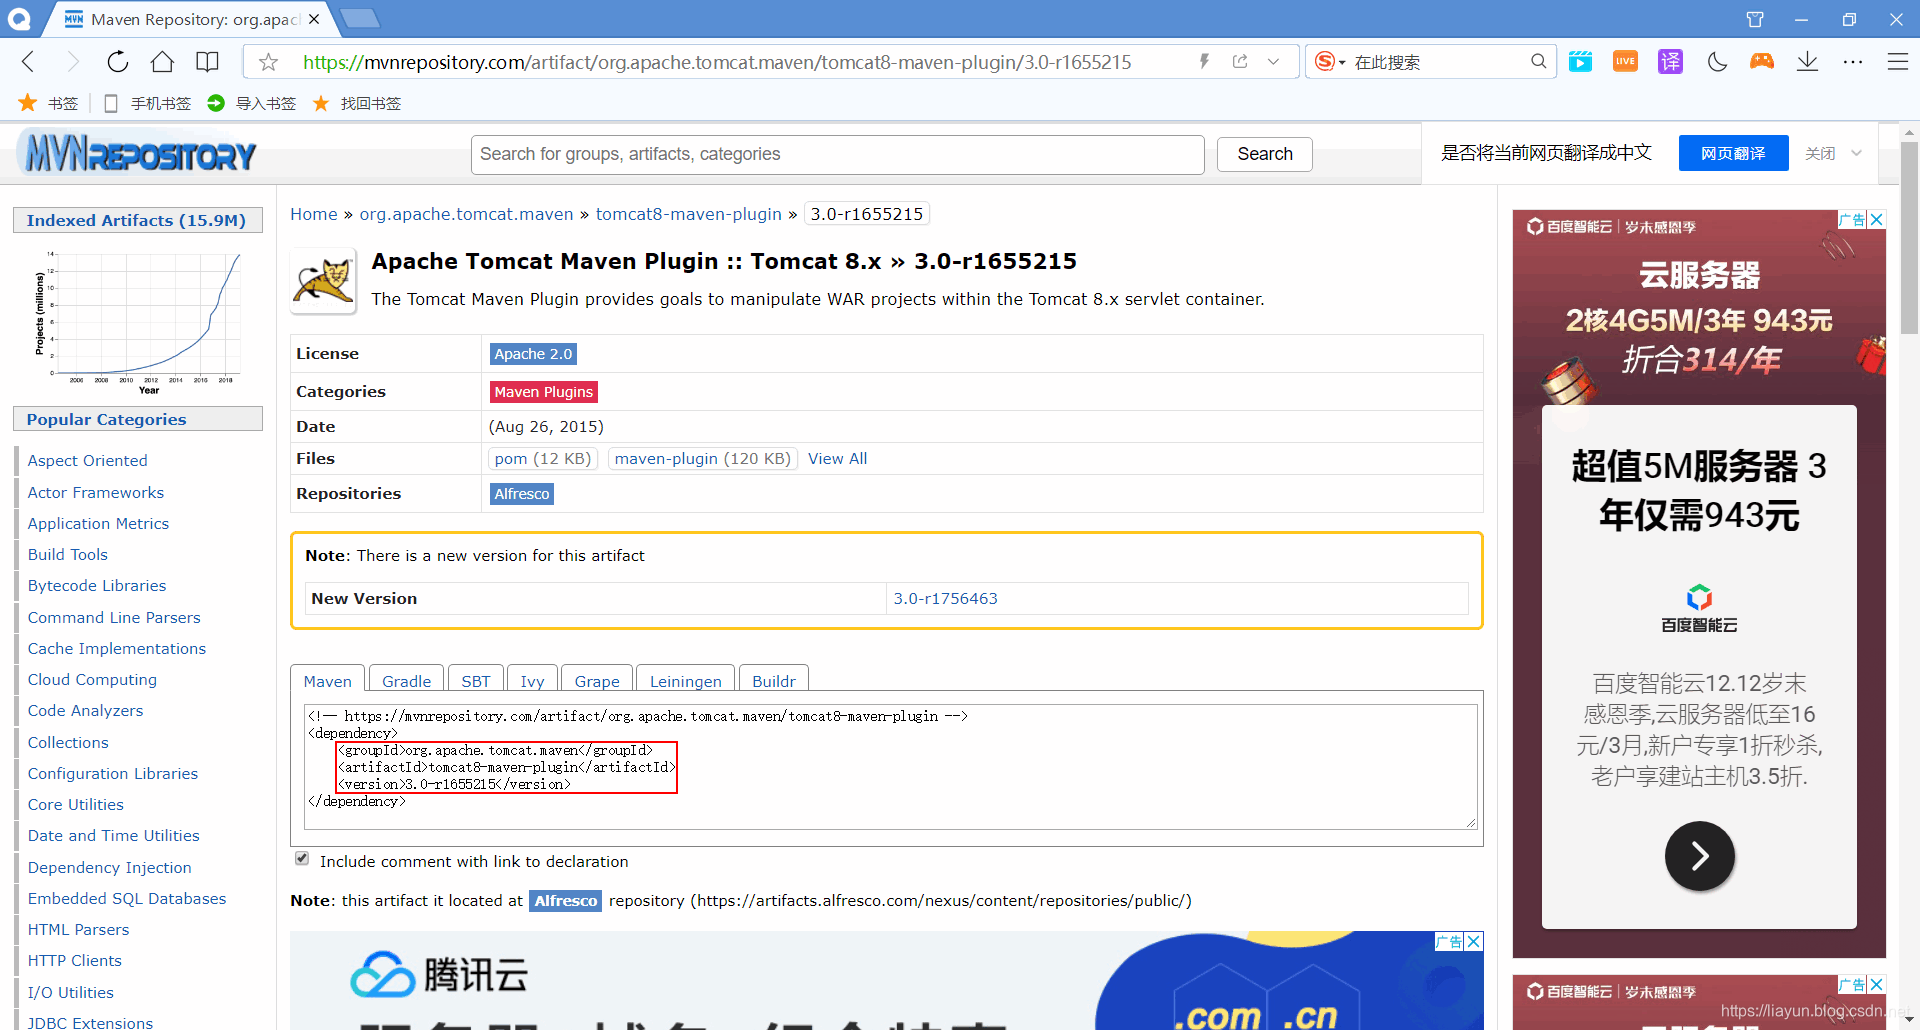Expand the 关闭 translation dropdown arrow

pyautogui.click(x=1857, y=153)
